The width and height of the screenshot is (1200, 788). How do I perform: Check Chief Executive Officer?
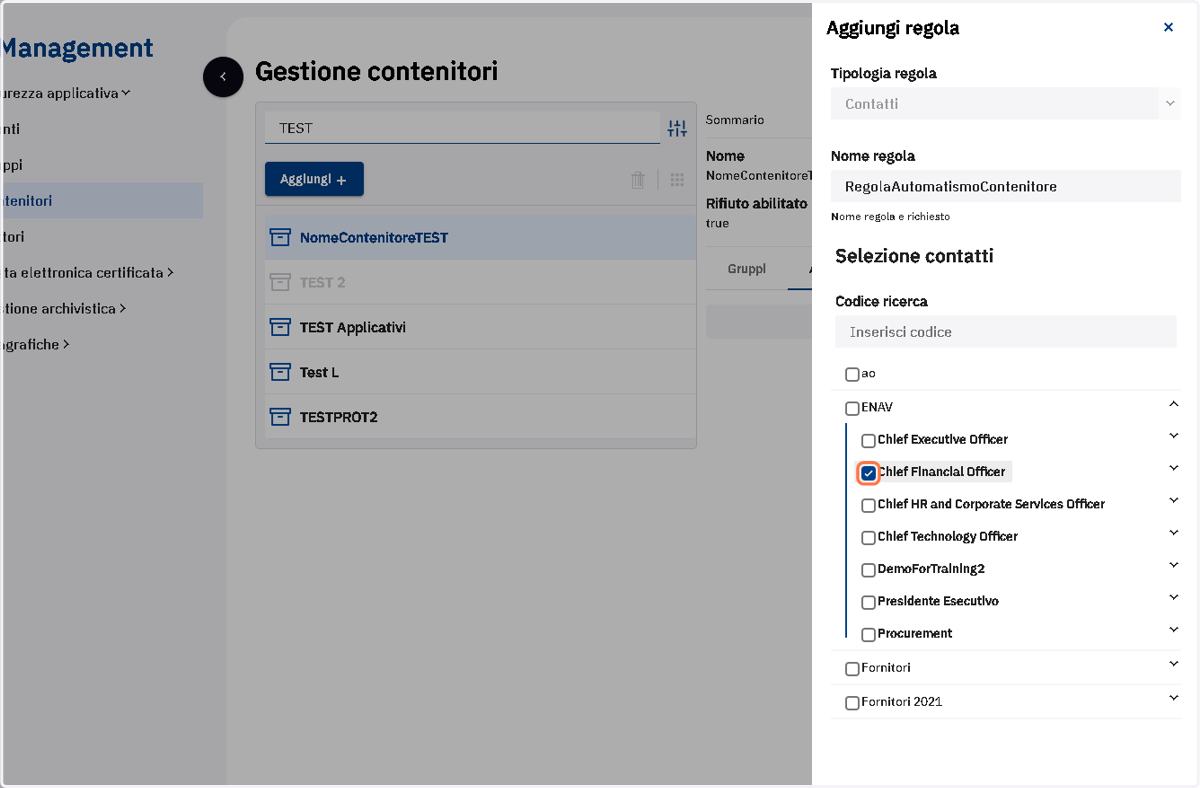coord(869,440)
